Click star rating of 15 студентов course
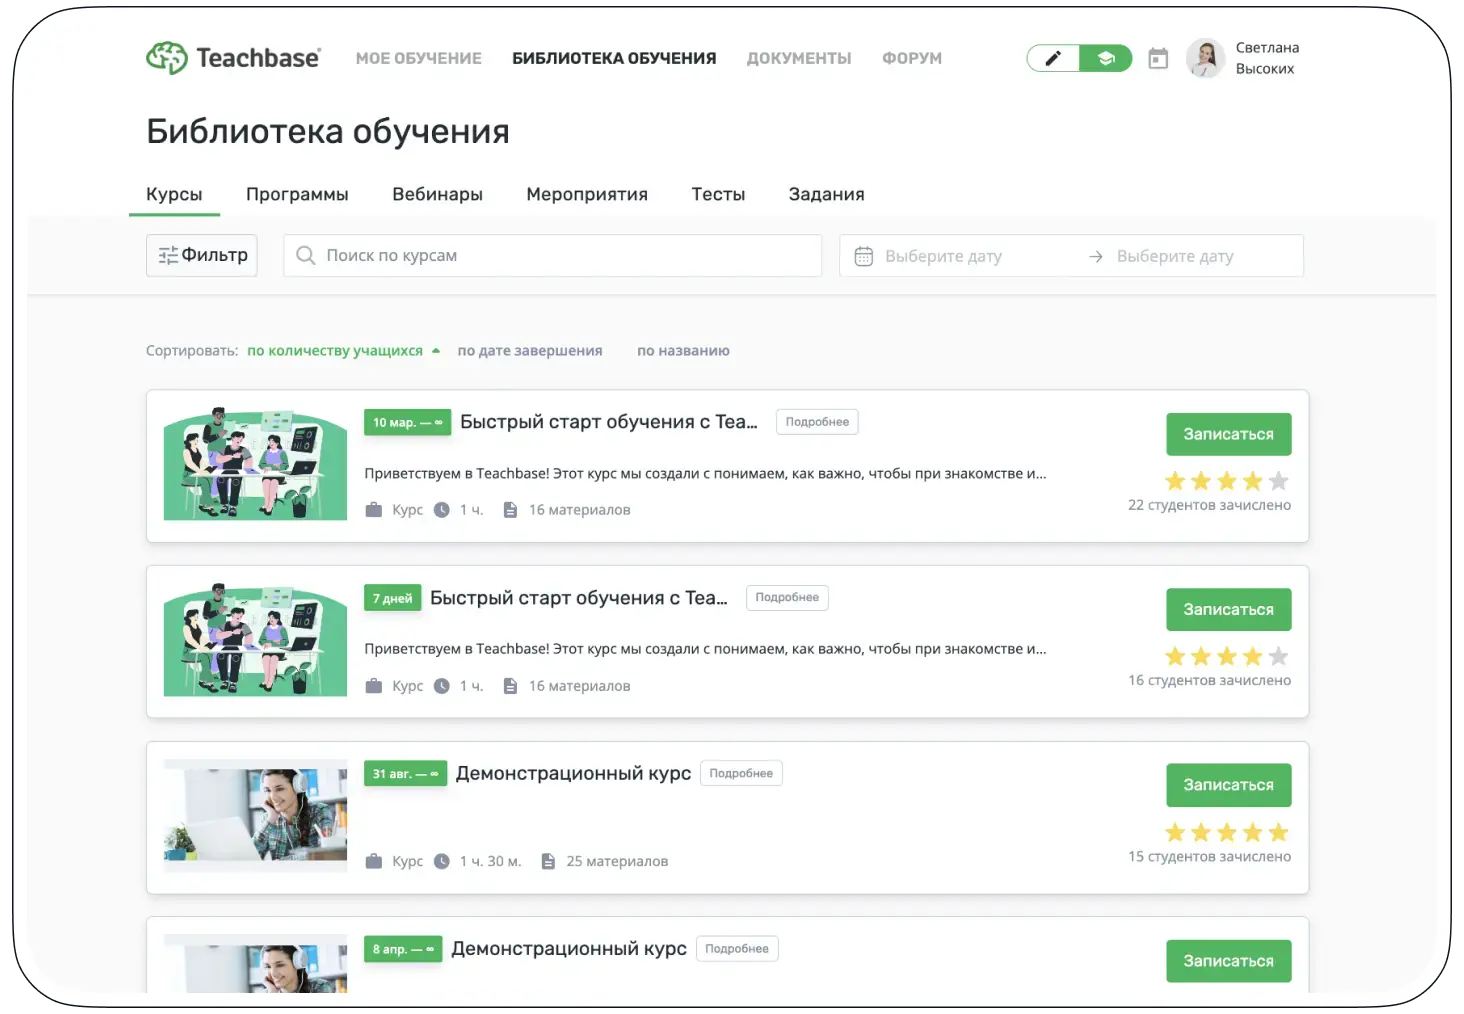Image resolution: width=1464 pixels, height=1014 pixels. (1227, 832)
